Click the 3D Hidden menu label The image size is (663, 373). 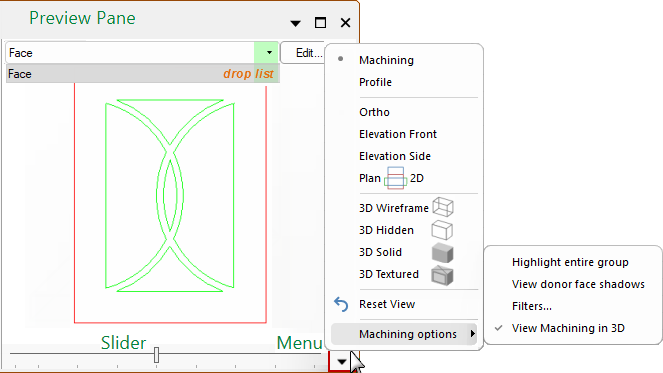(386, 230)
